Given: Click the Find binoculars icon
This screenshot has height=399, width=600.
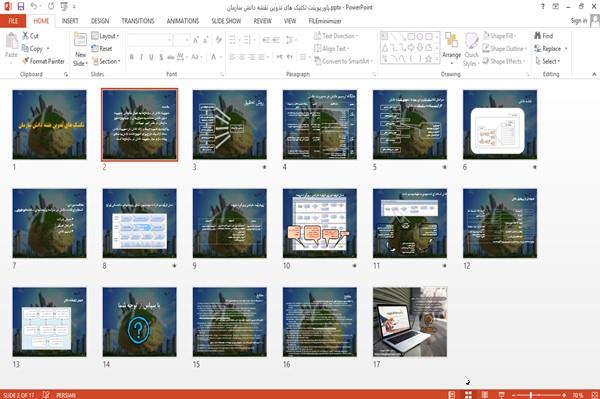Looking at the screenshot, I should pos(538,36).
